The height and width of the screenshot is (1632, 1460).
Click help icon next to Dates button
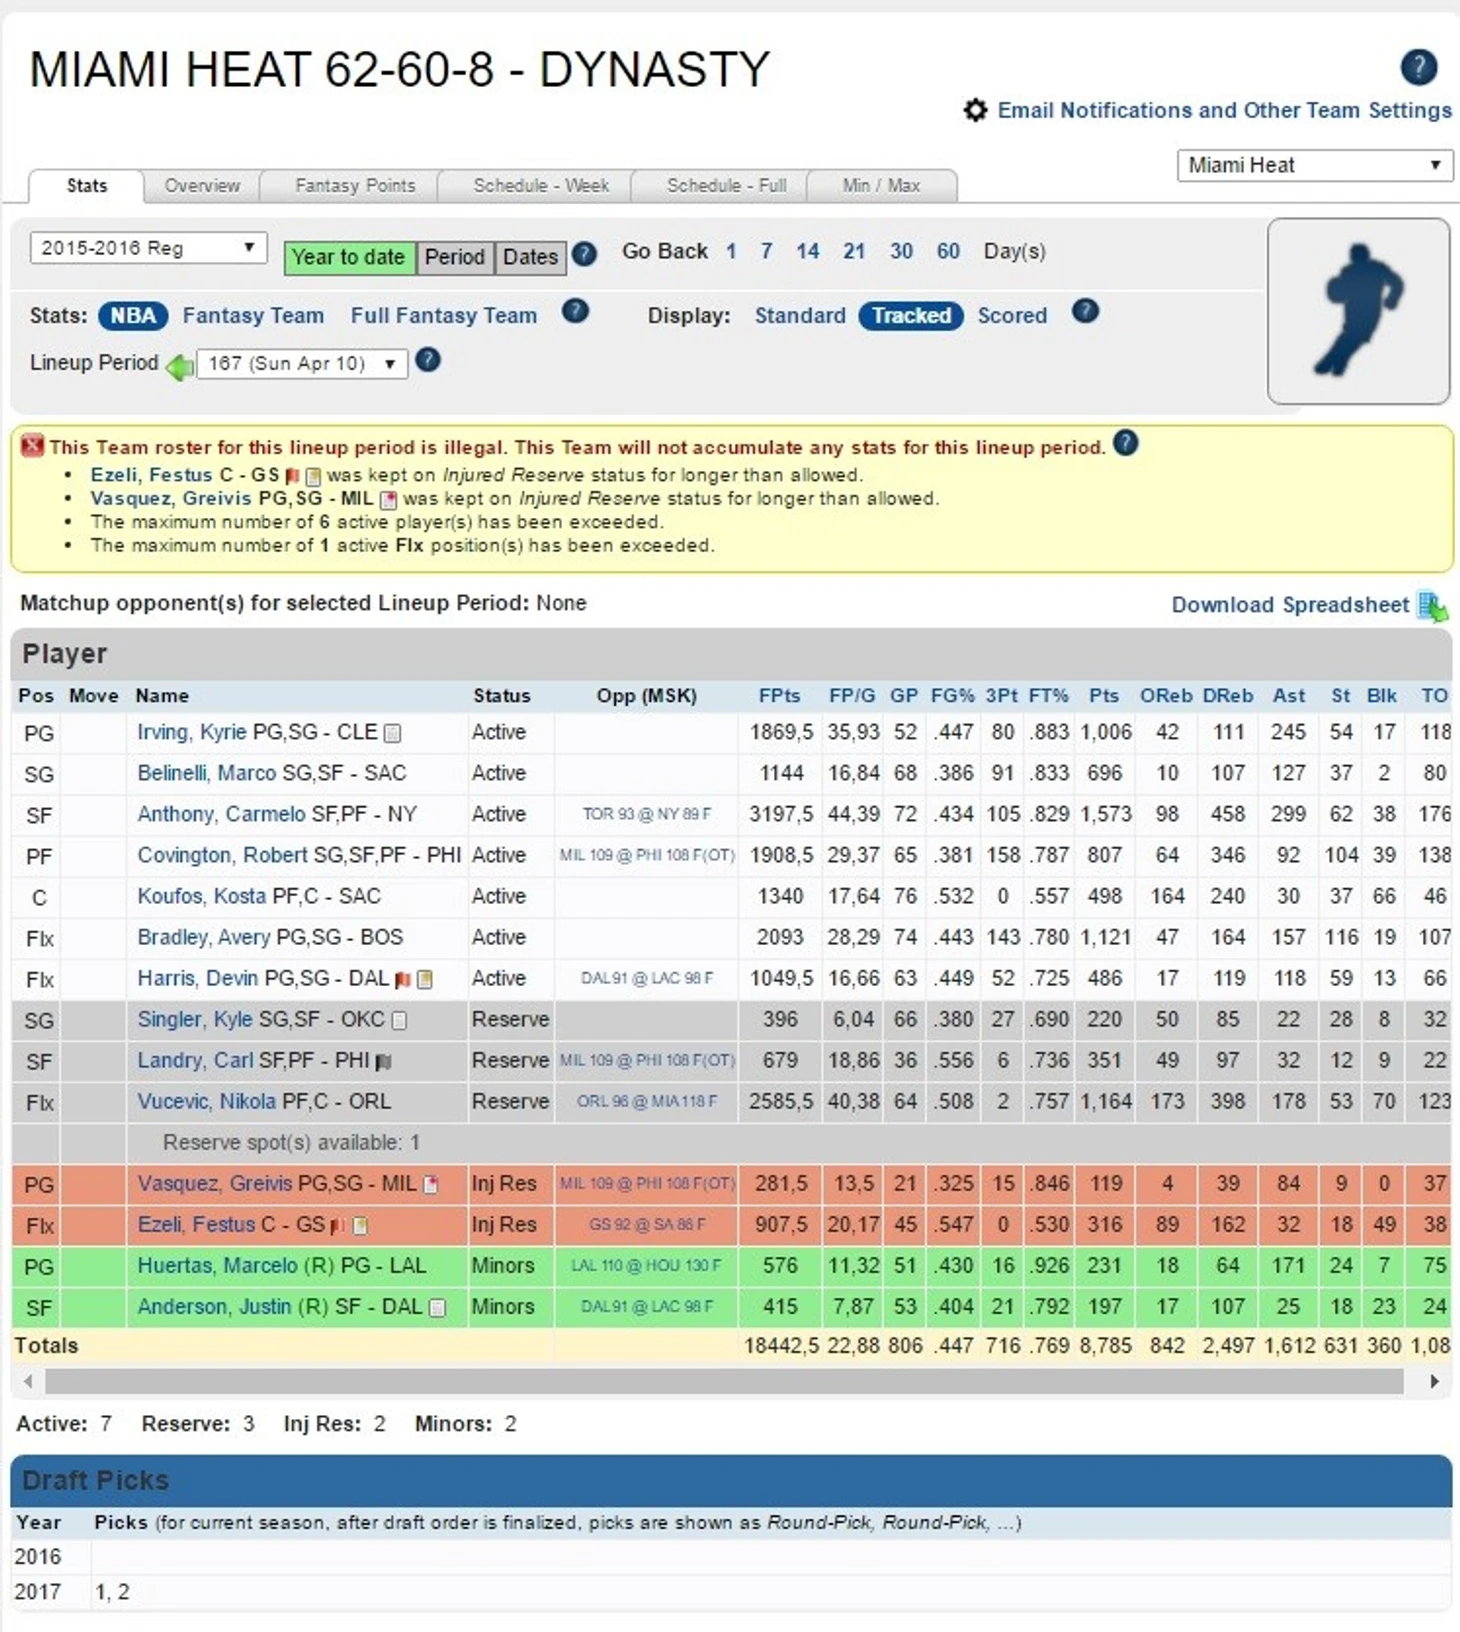(x=584, y=254)
